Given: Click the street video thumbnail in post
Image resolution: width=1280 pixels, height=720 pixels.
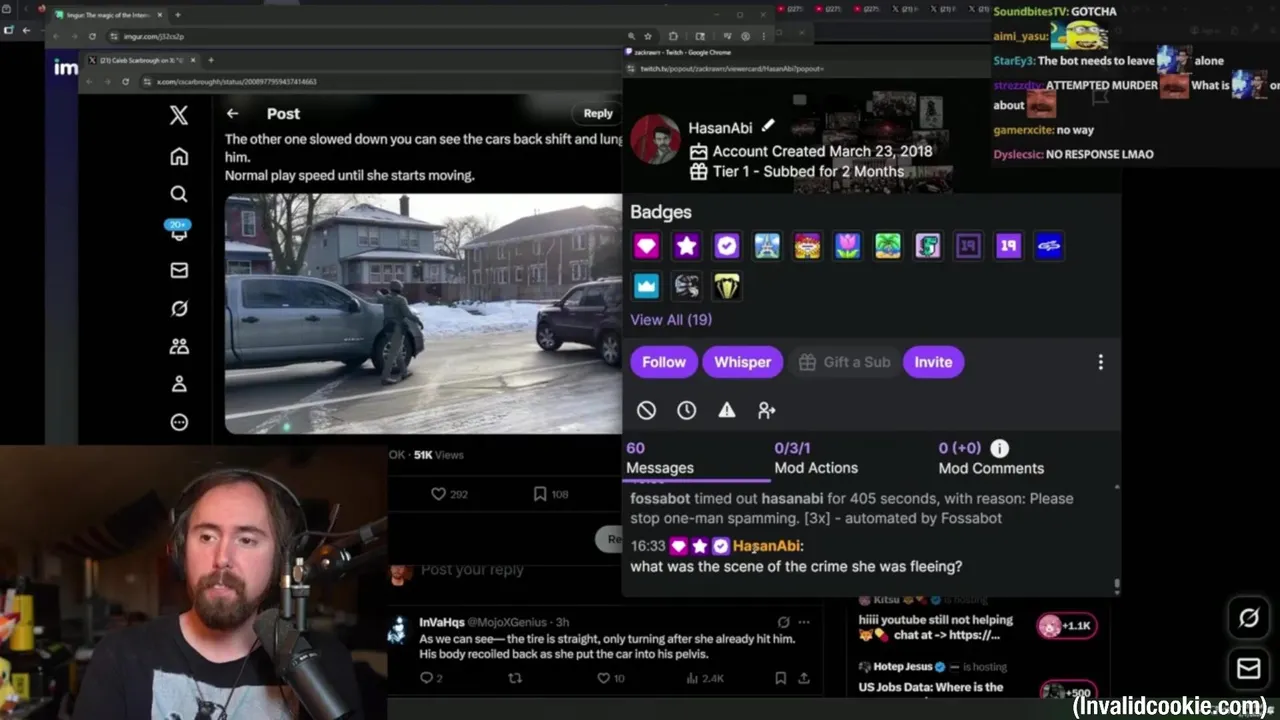Looking at the screenshot, I should click(x=423, y=314).
